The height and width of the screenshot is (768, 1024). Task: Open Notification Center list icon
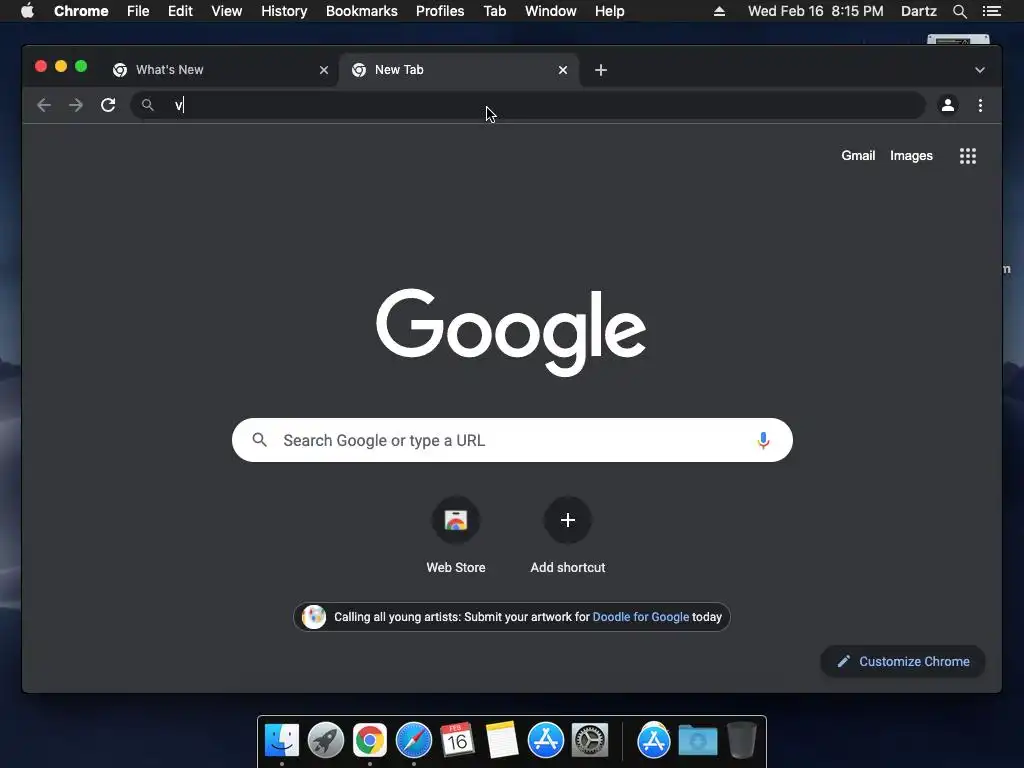pos(991,11)
